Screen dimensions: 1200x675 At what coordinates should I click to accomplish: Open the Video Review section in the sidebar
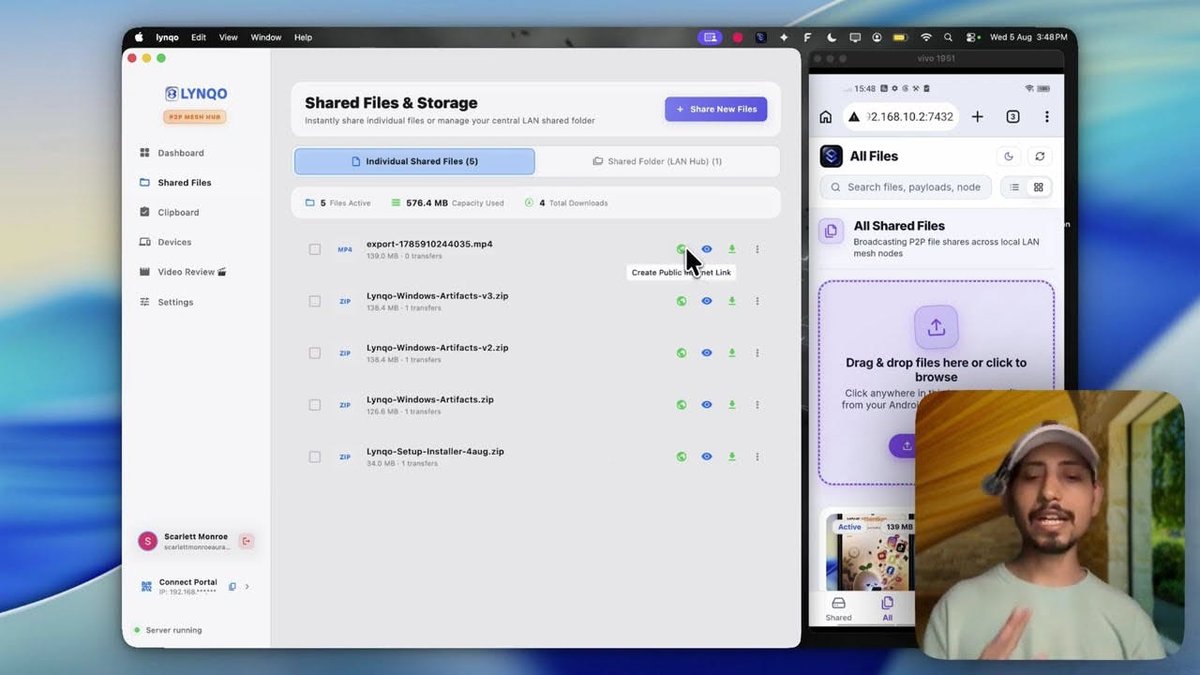(x=183, y=272)
